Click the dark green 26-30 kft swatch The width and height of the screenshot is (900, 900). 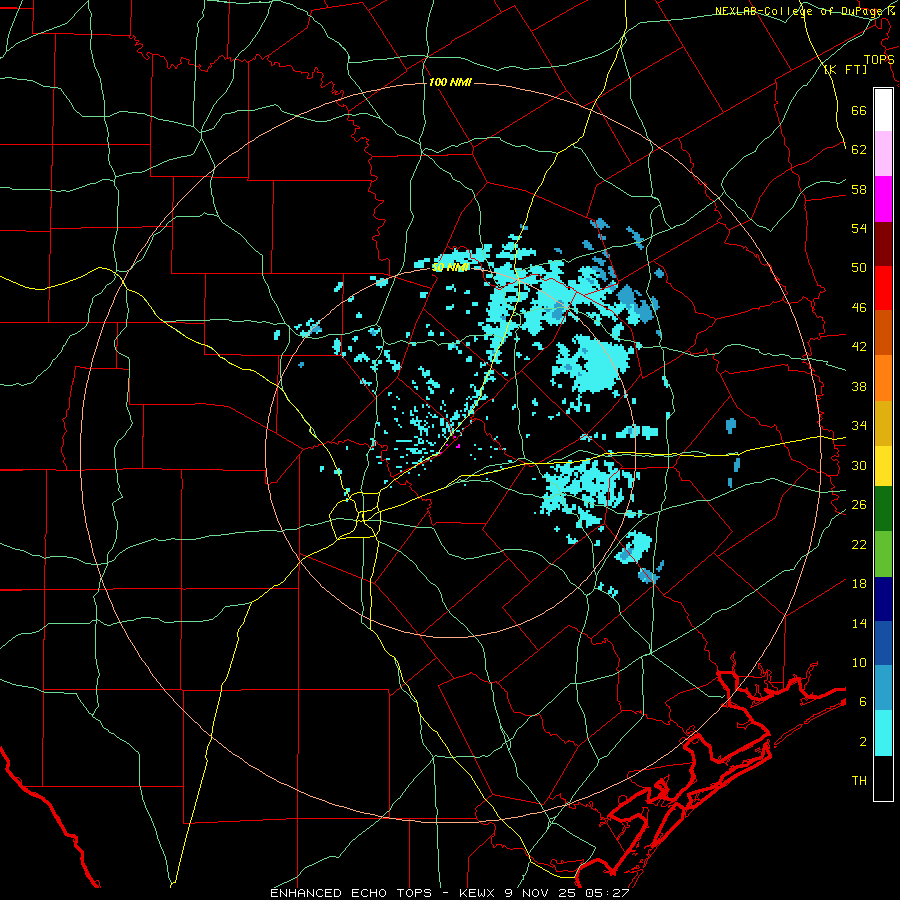(x=883, y=509)
